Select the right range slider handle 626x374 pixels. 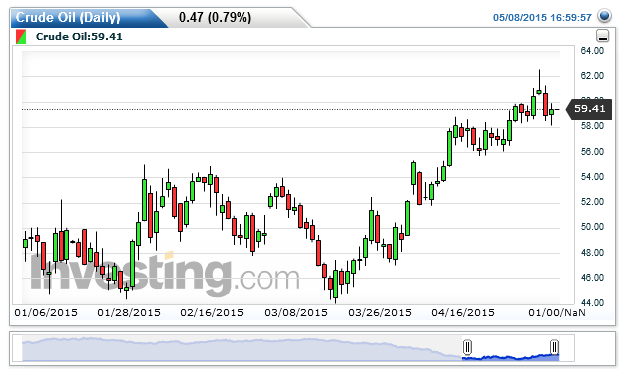coord(554,347)
